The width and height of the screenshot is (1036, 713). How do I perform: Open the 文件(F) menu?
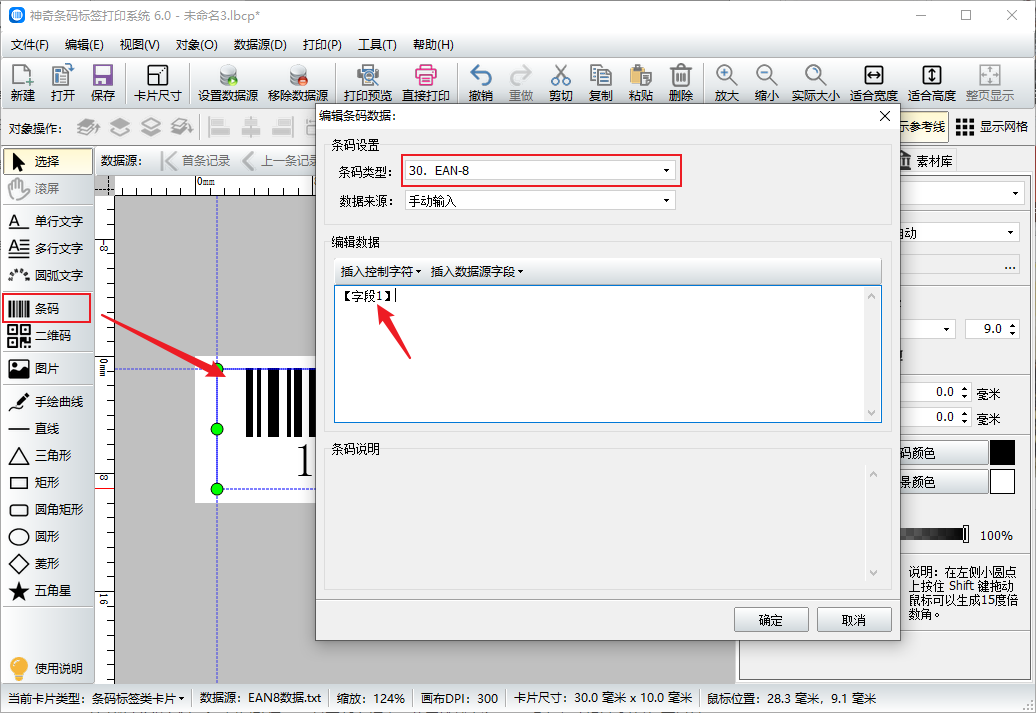click(30, 45)
